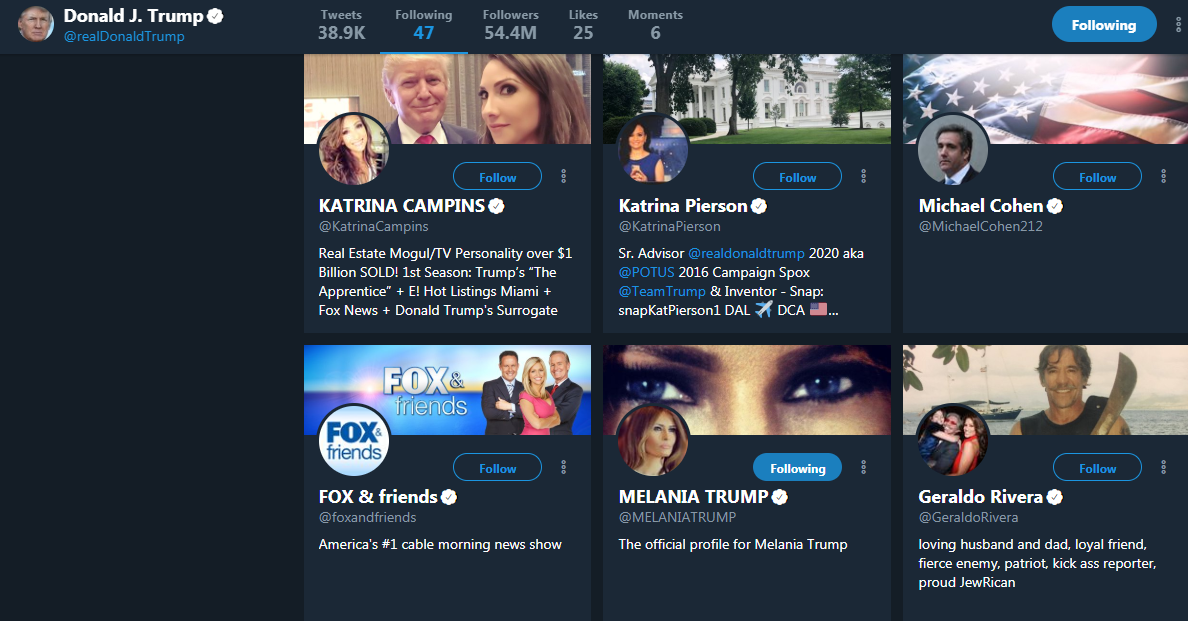
Task: Click the FOX & friends logo avatar
Action: pos(353,440)
